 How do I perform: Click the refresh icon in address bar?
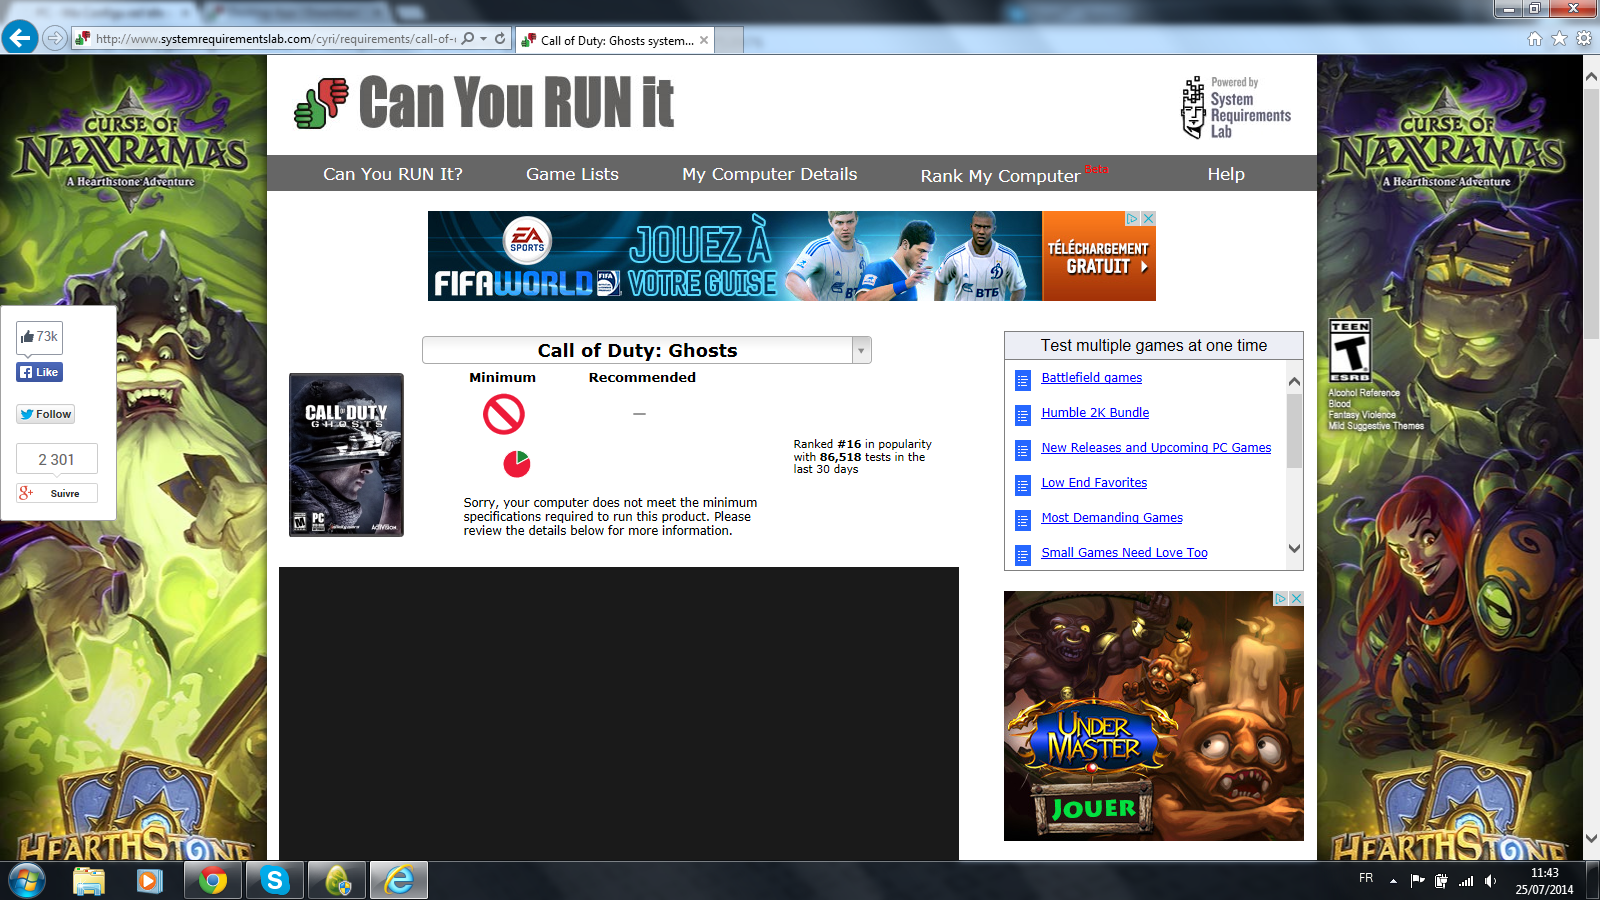[500, 39]
